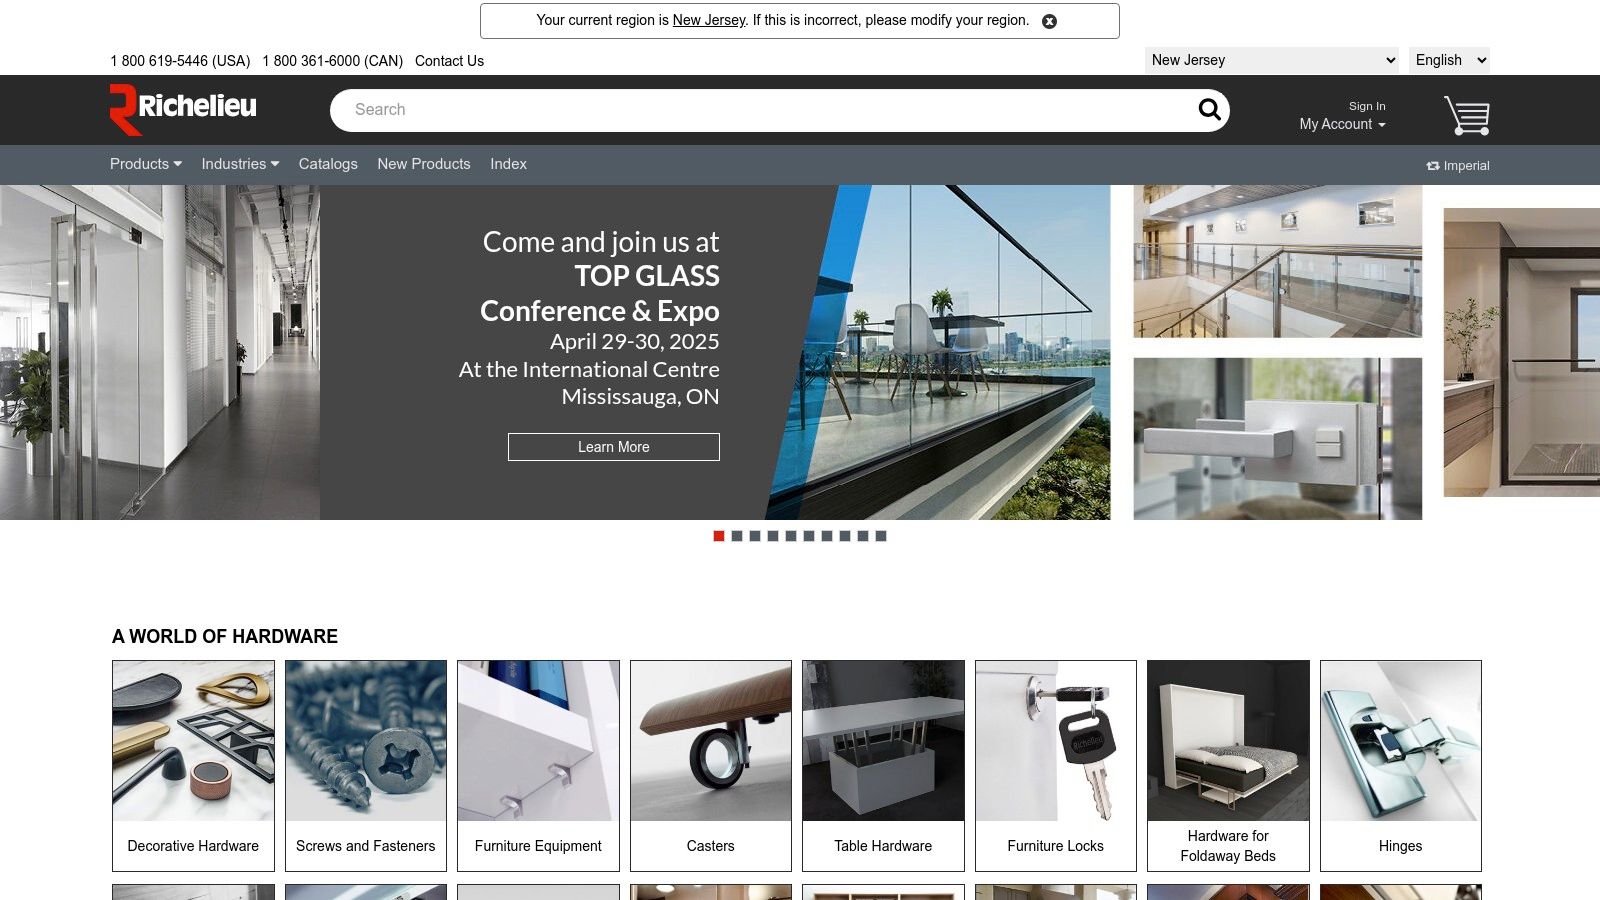Click the Sign In link

click(1367, 106)
